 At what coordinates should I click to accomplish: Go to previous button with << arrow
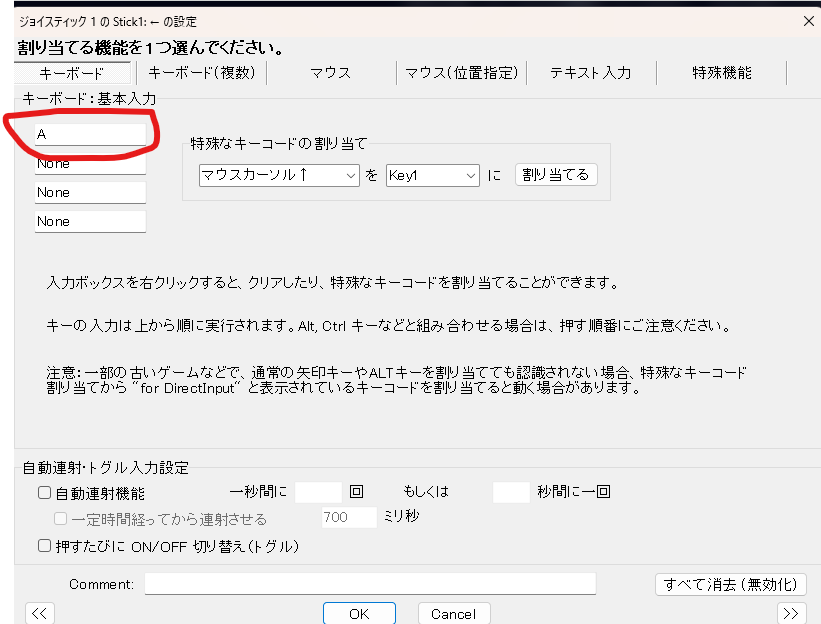(x=40, y=613)
